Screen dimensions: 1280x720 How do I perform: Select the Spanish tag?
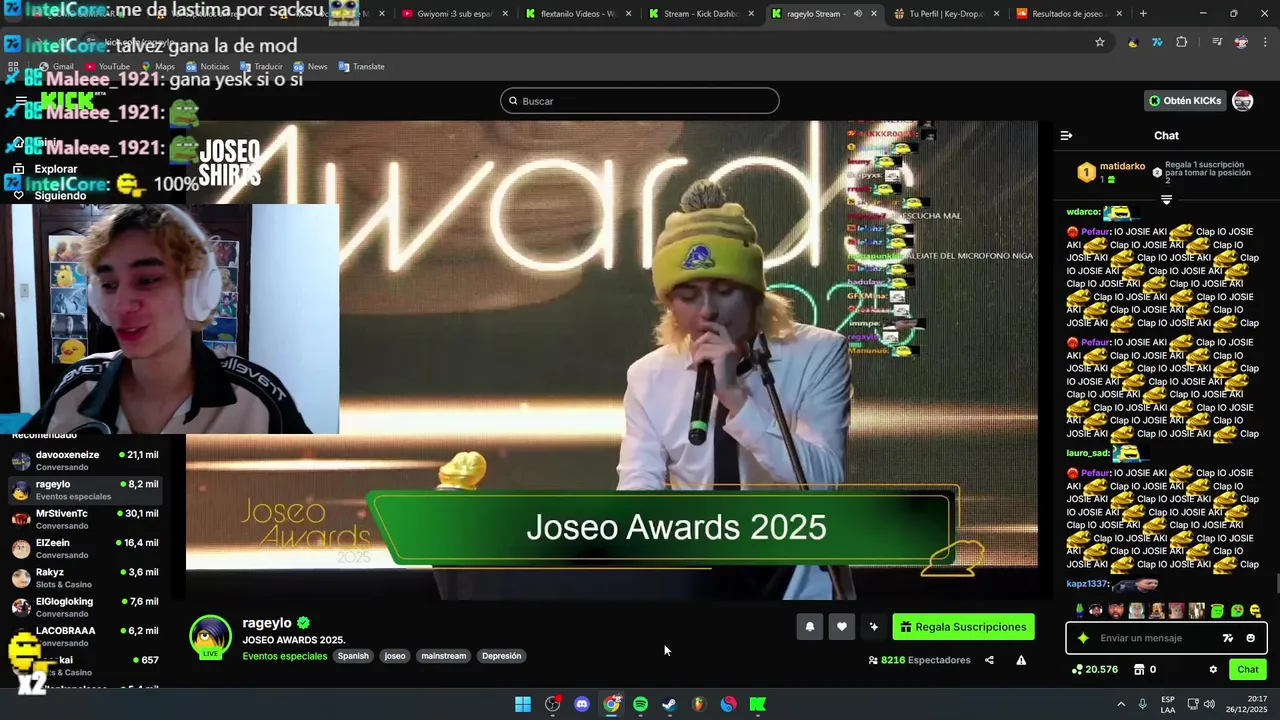point(353,656)
